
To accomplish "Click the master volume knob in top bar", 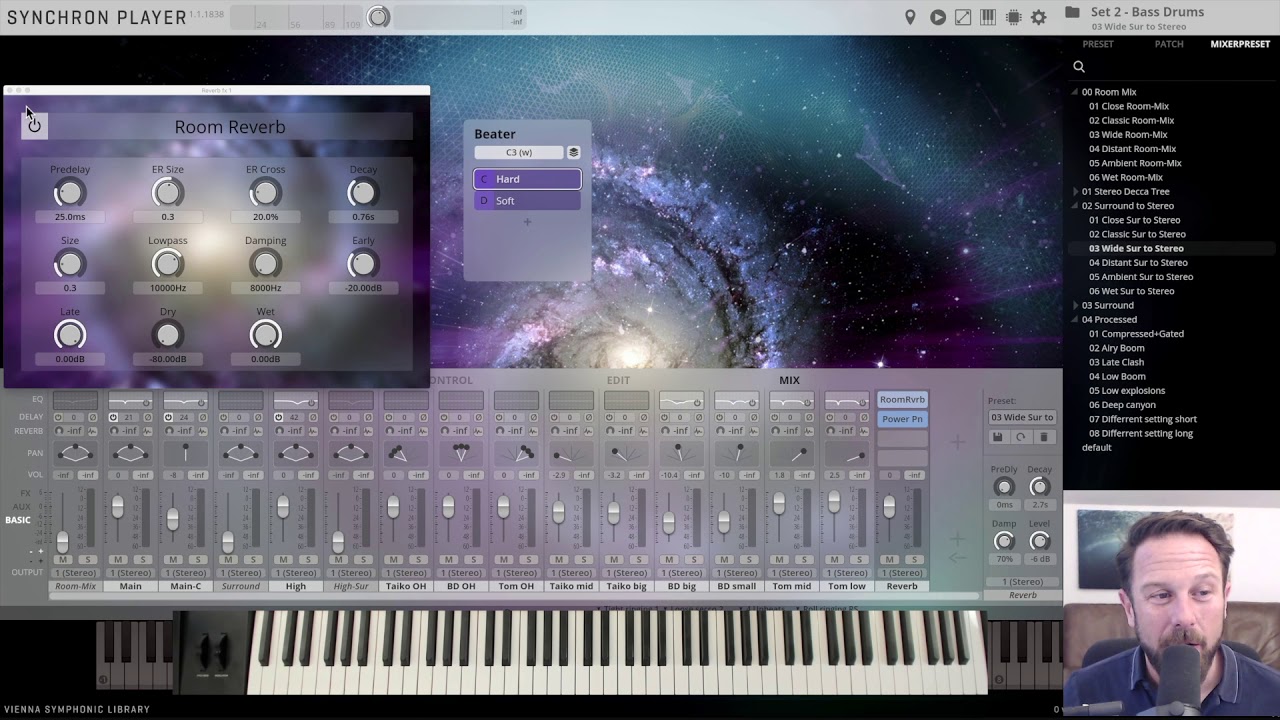I will pos(378,17).
